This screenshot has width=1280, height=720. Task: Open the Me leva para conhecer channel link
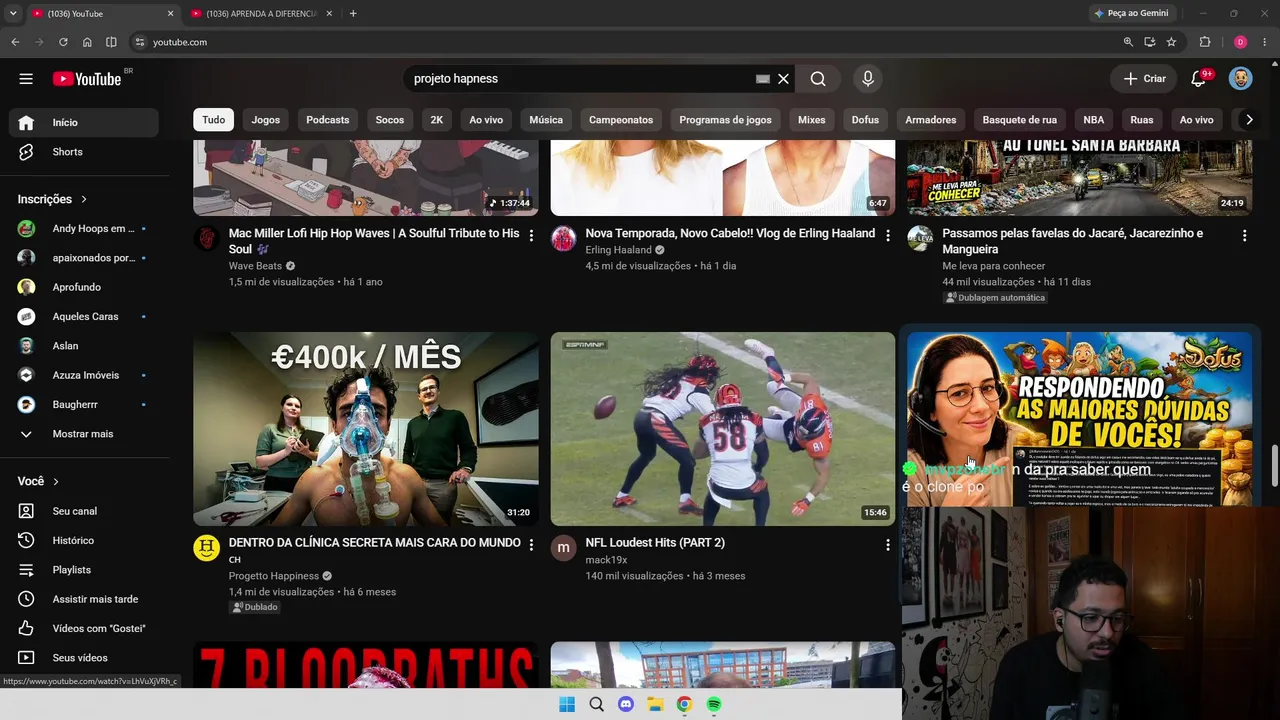tap(993, 266)
